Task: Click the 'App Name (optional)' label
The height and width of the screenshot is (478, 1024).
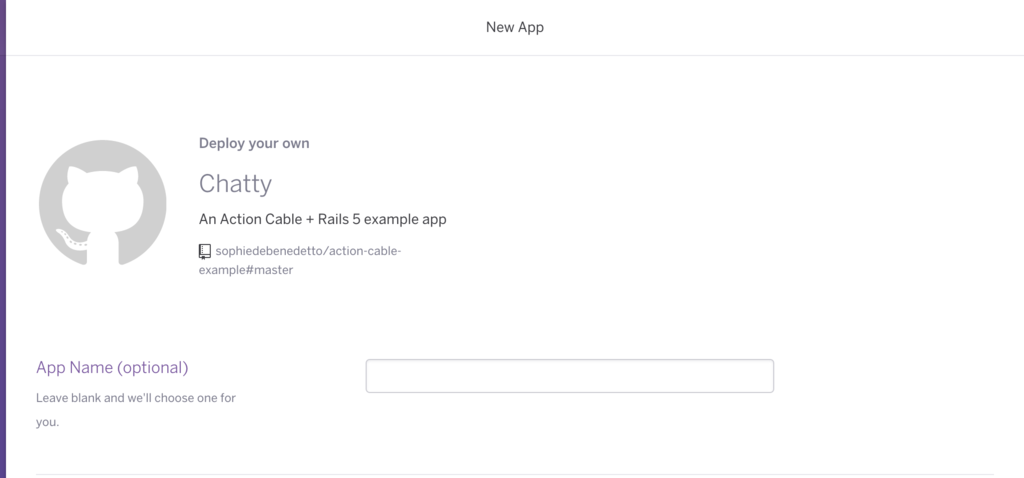Action: pyautogui.click(x=112, y=368)
